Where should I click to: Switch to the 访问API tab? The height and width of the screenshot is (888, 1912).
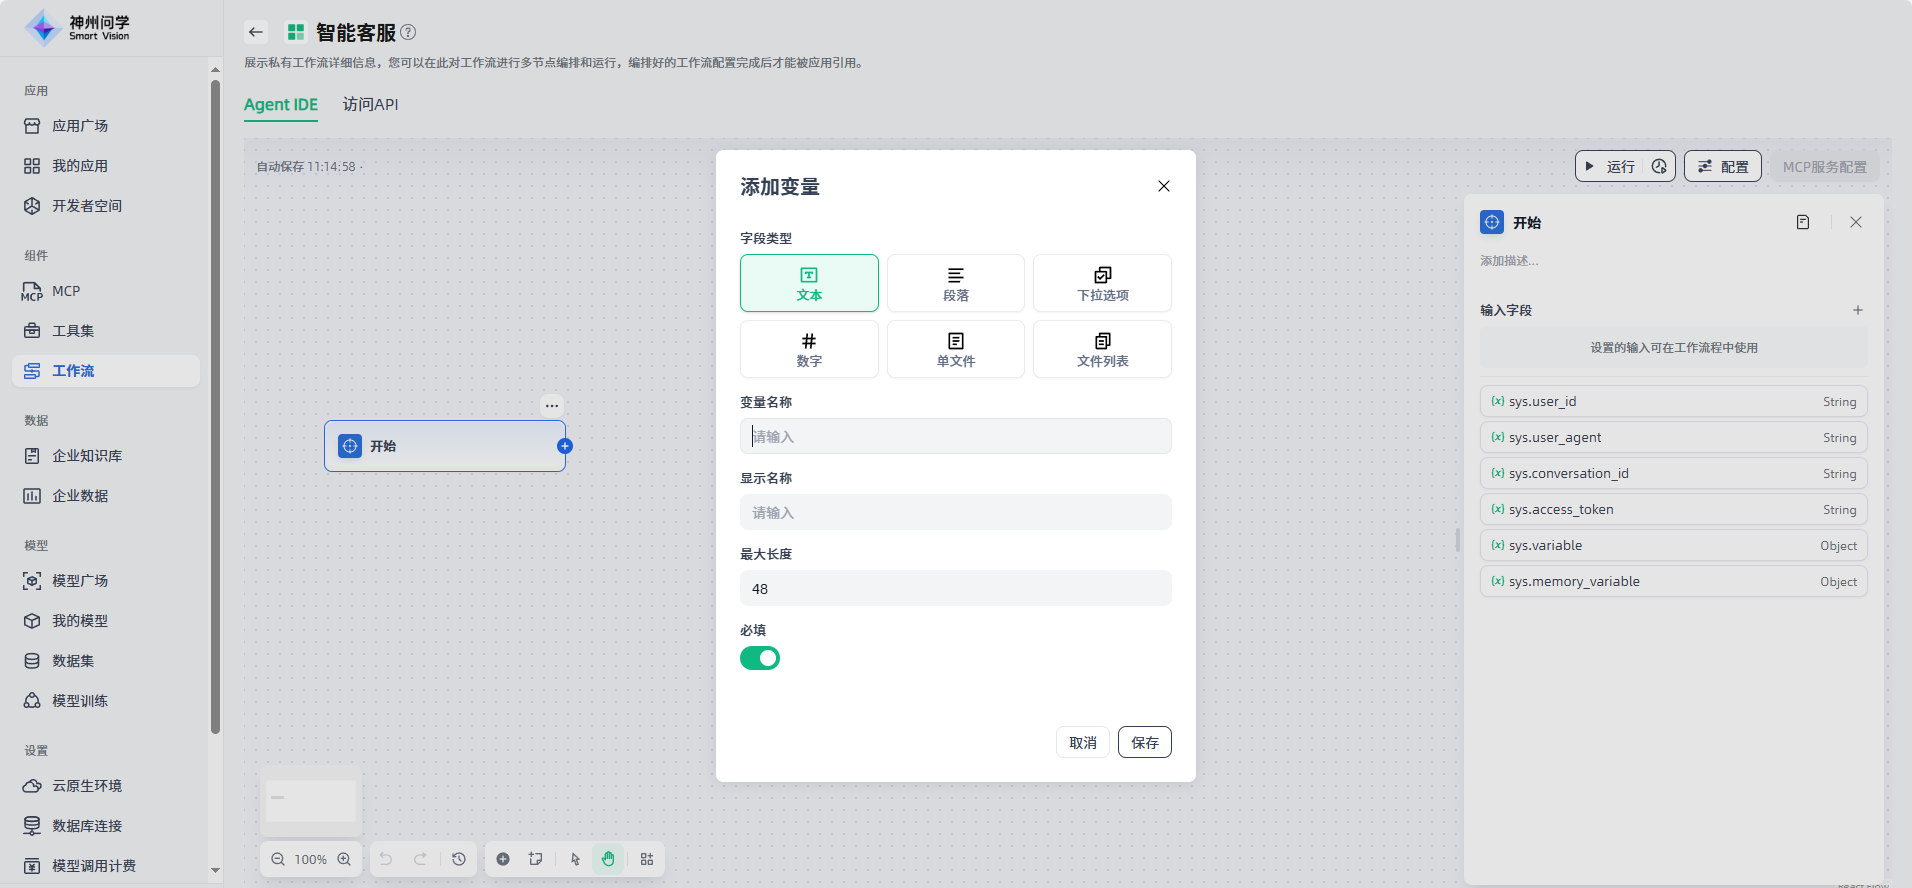(x=370, y=105)
